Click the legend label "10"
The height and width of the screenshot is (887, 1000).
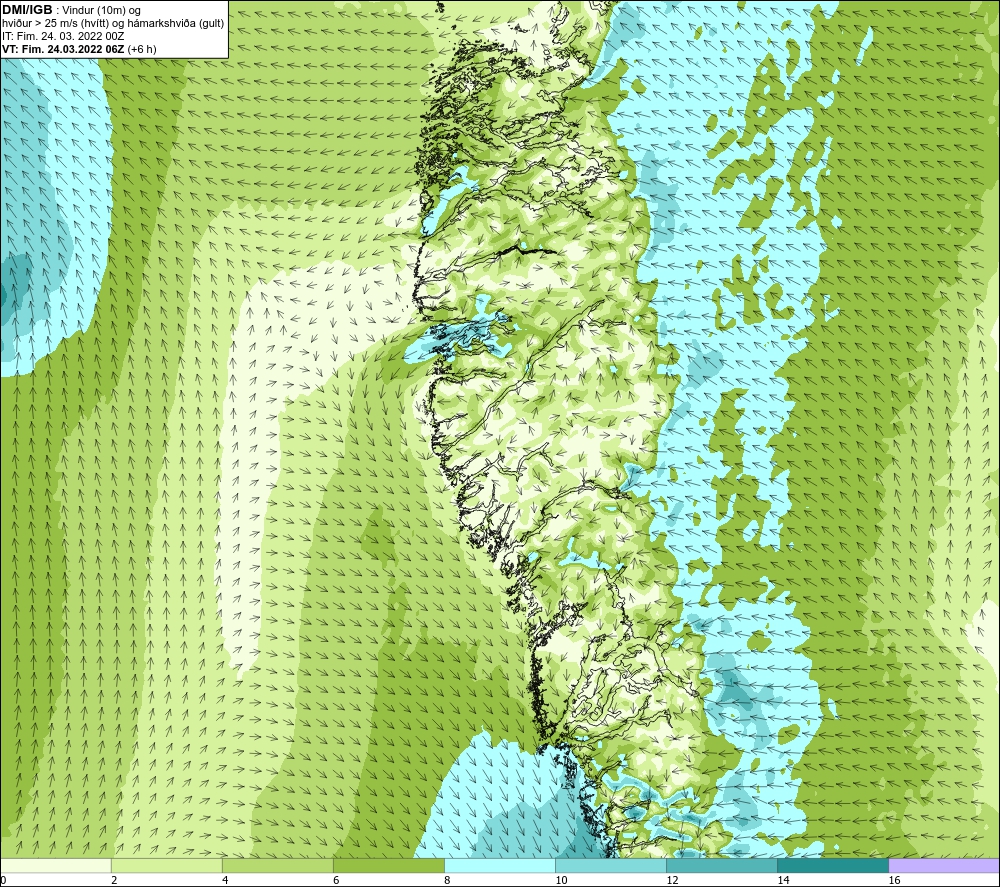coord(561,881)
